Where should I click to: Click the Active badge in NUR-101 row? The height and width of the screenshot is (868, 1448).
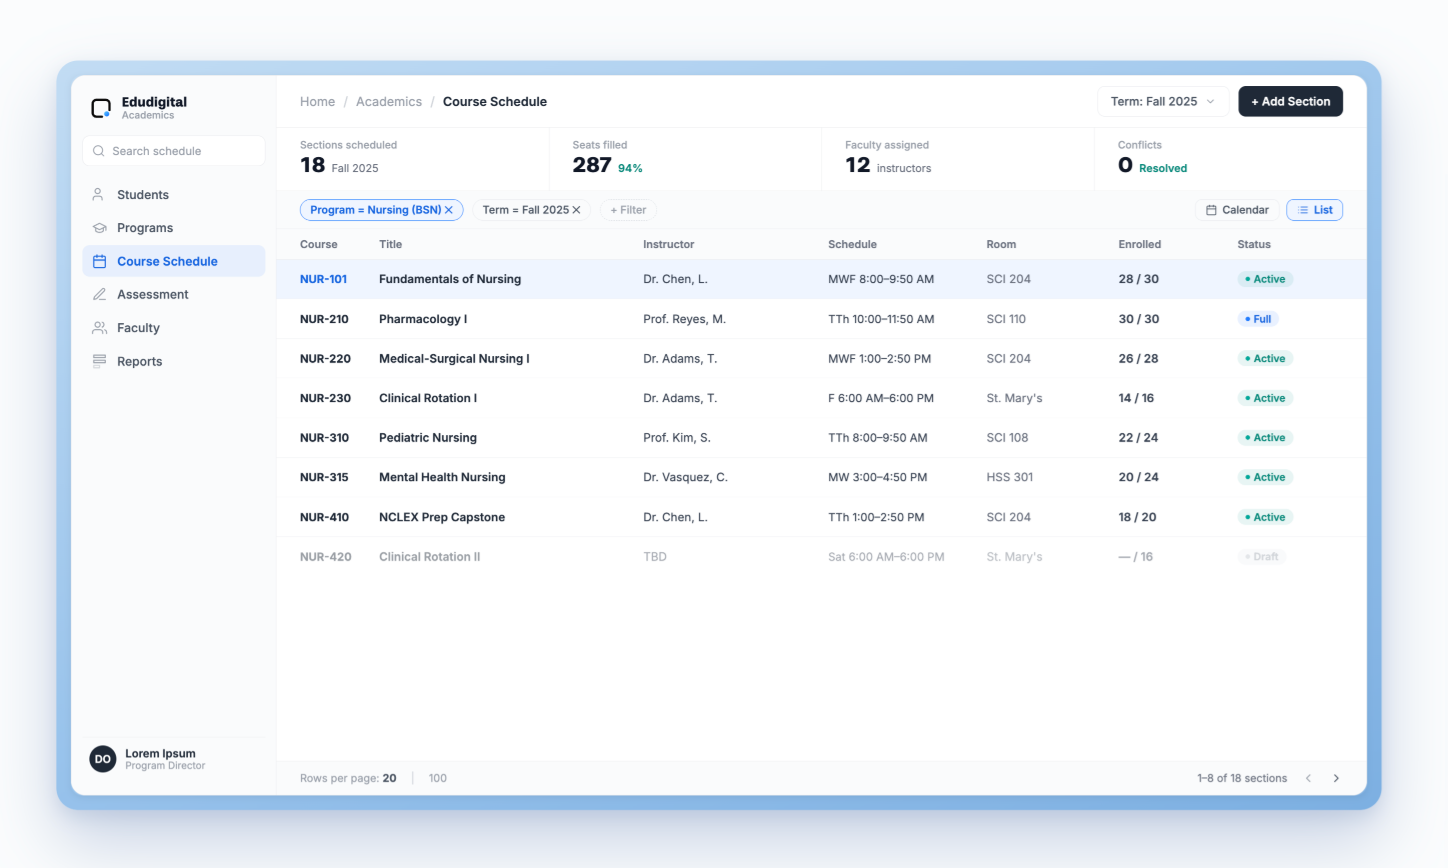pos(1265,279)
